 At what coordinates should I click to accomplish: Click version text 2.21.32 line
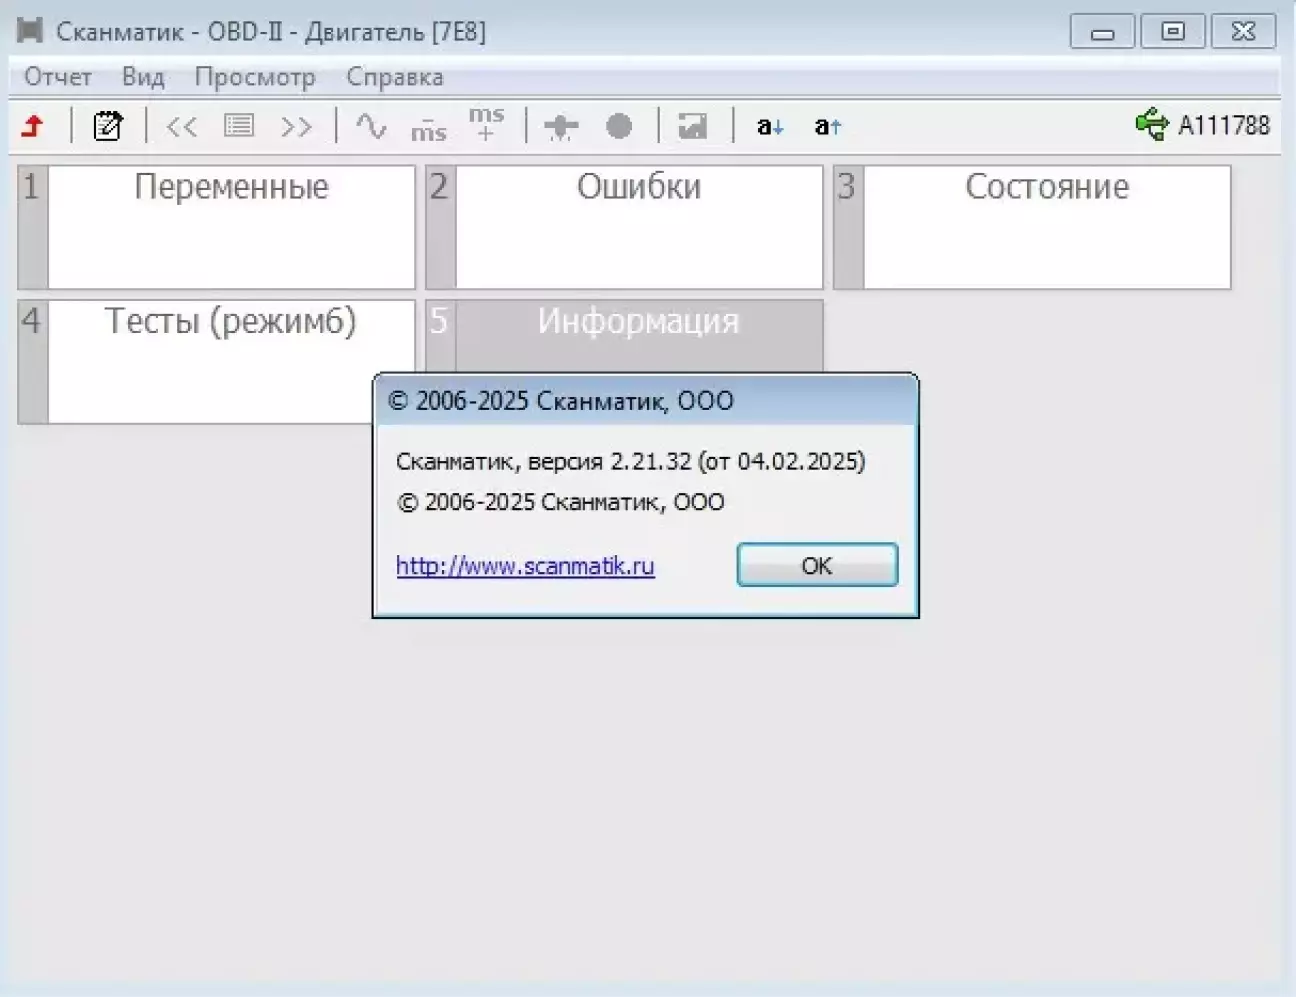[x=631, y=461]
